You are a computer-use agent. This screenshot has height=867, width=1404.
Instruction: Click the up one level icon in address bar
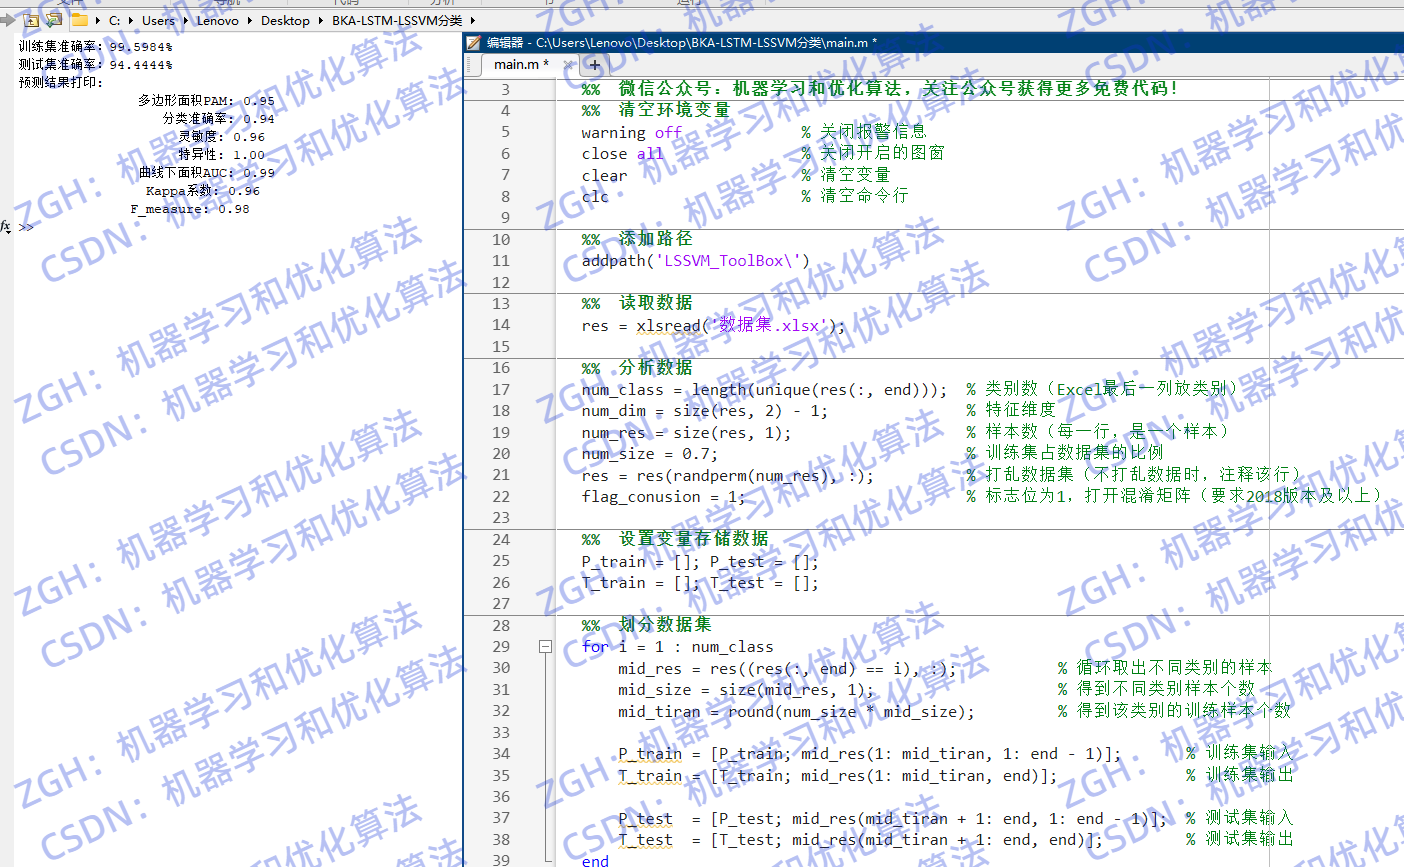pos(31,20)
